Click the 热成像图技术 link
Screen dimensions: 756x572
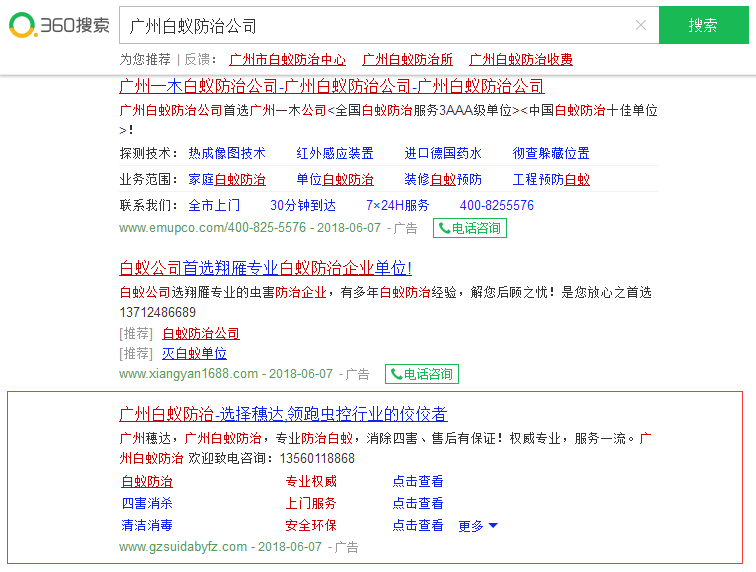(x=227, y=153)
